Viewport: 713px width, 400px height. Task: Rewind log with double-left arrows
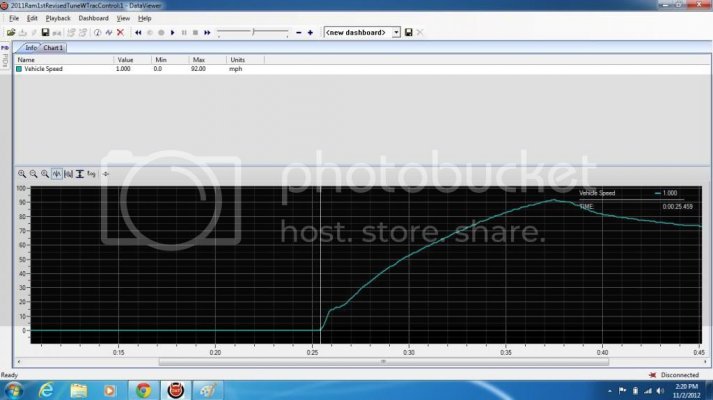(x=138, y=33)
